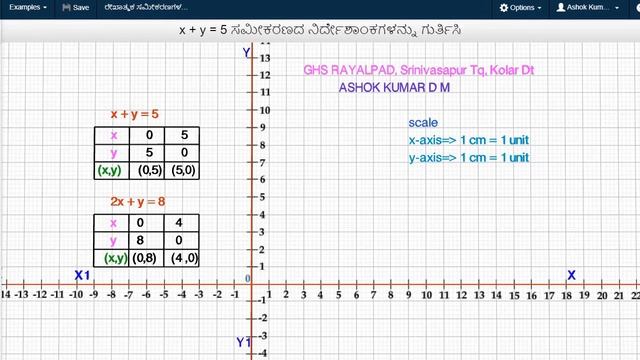
Task: Click the 10 tick label on y-axis
Action: point(265,110)
